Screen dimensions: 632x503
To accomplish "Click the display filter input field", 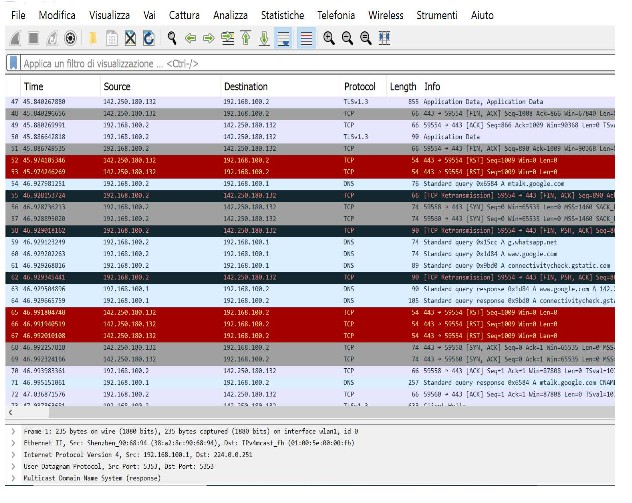I will (300, 63).
